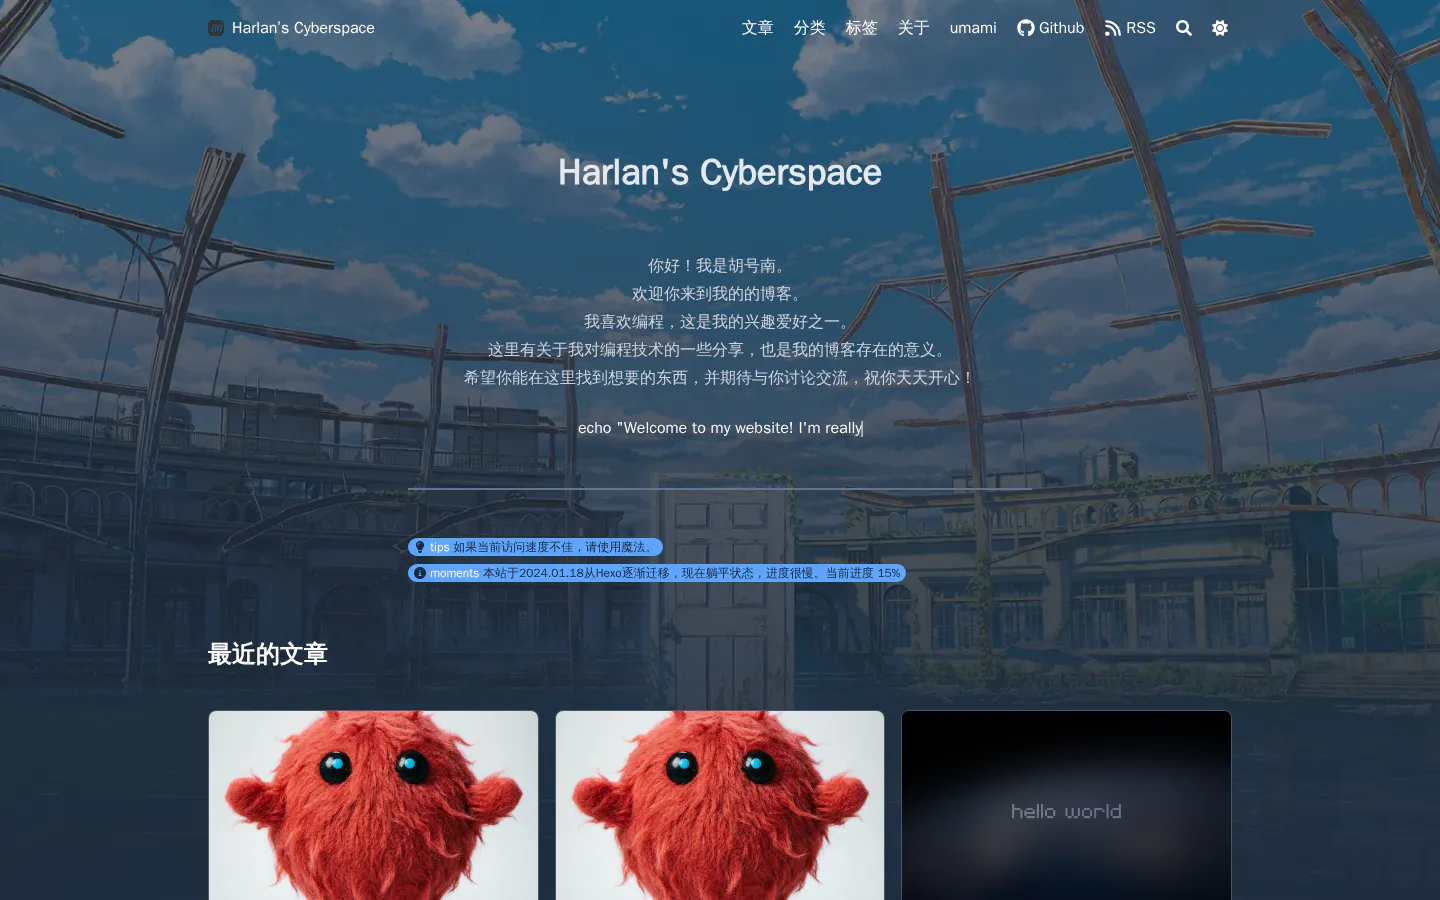Screen dimensions: 1440x900
Task: Click the moments notice about Hexo迁移
Action: pos(657,573)
